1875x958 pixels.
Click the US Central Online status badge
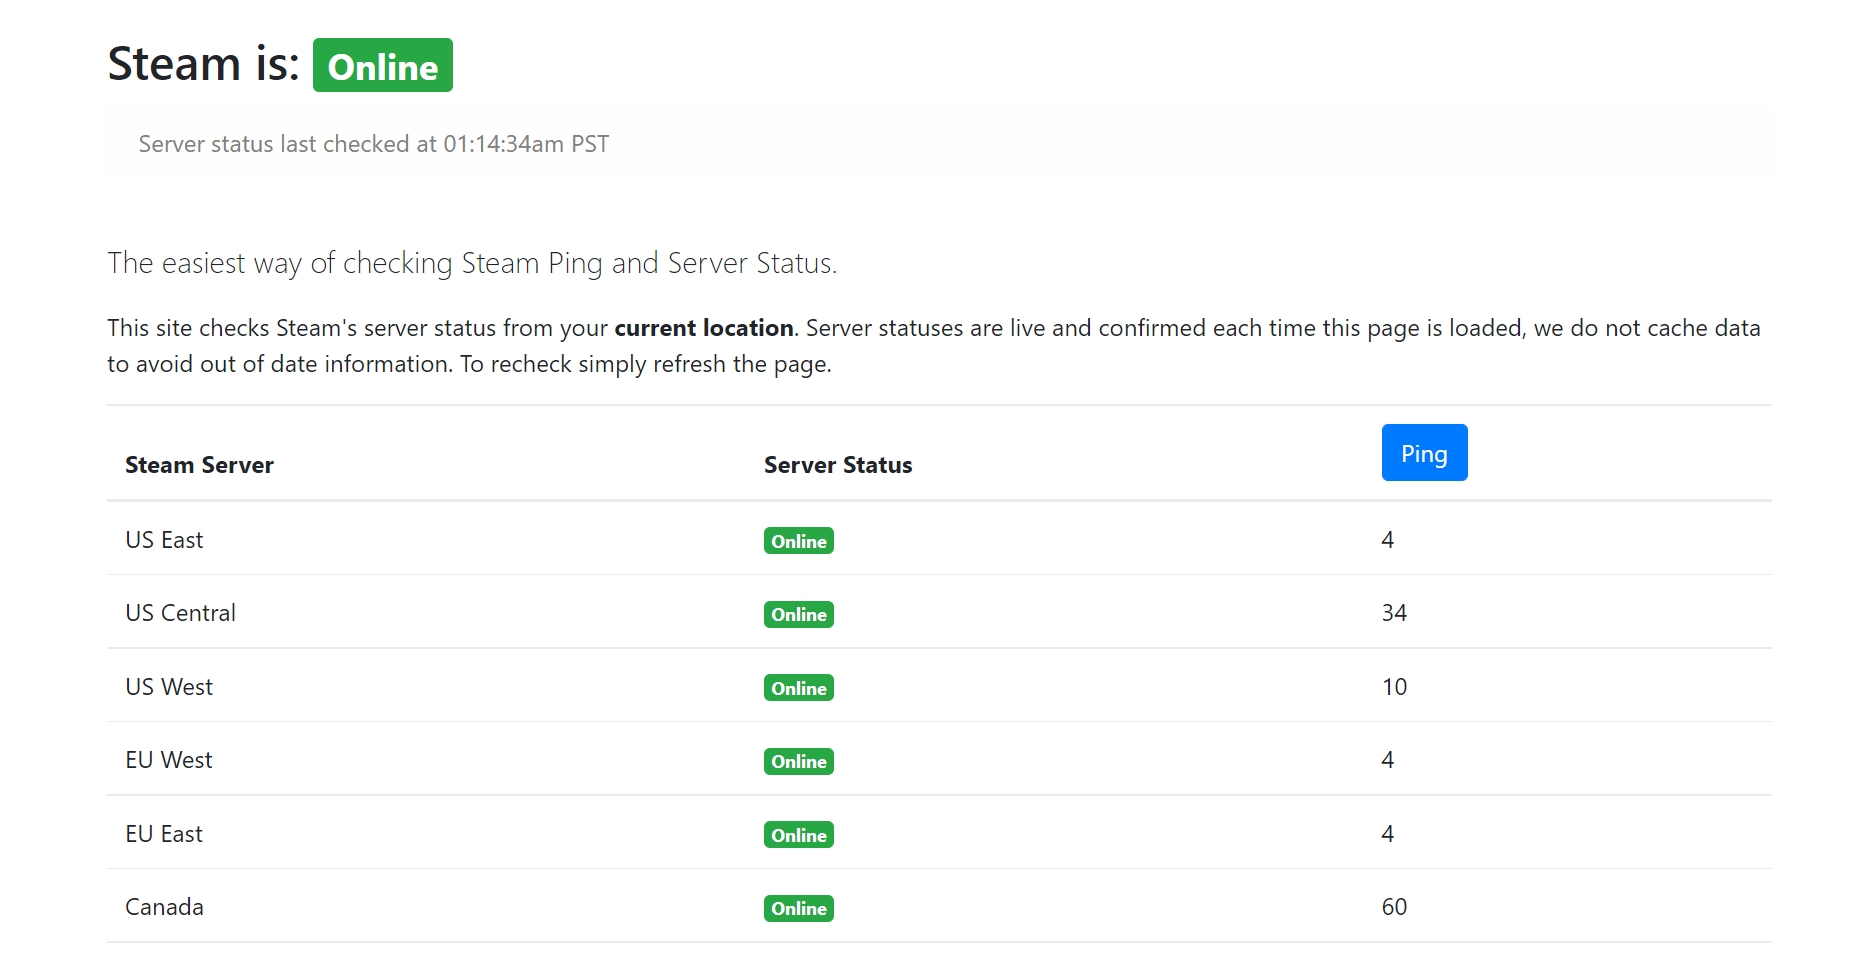pos(798,614)
